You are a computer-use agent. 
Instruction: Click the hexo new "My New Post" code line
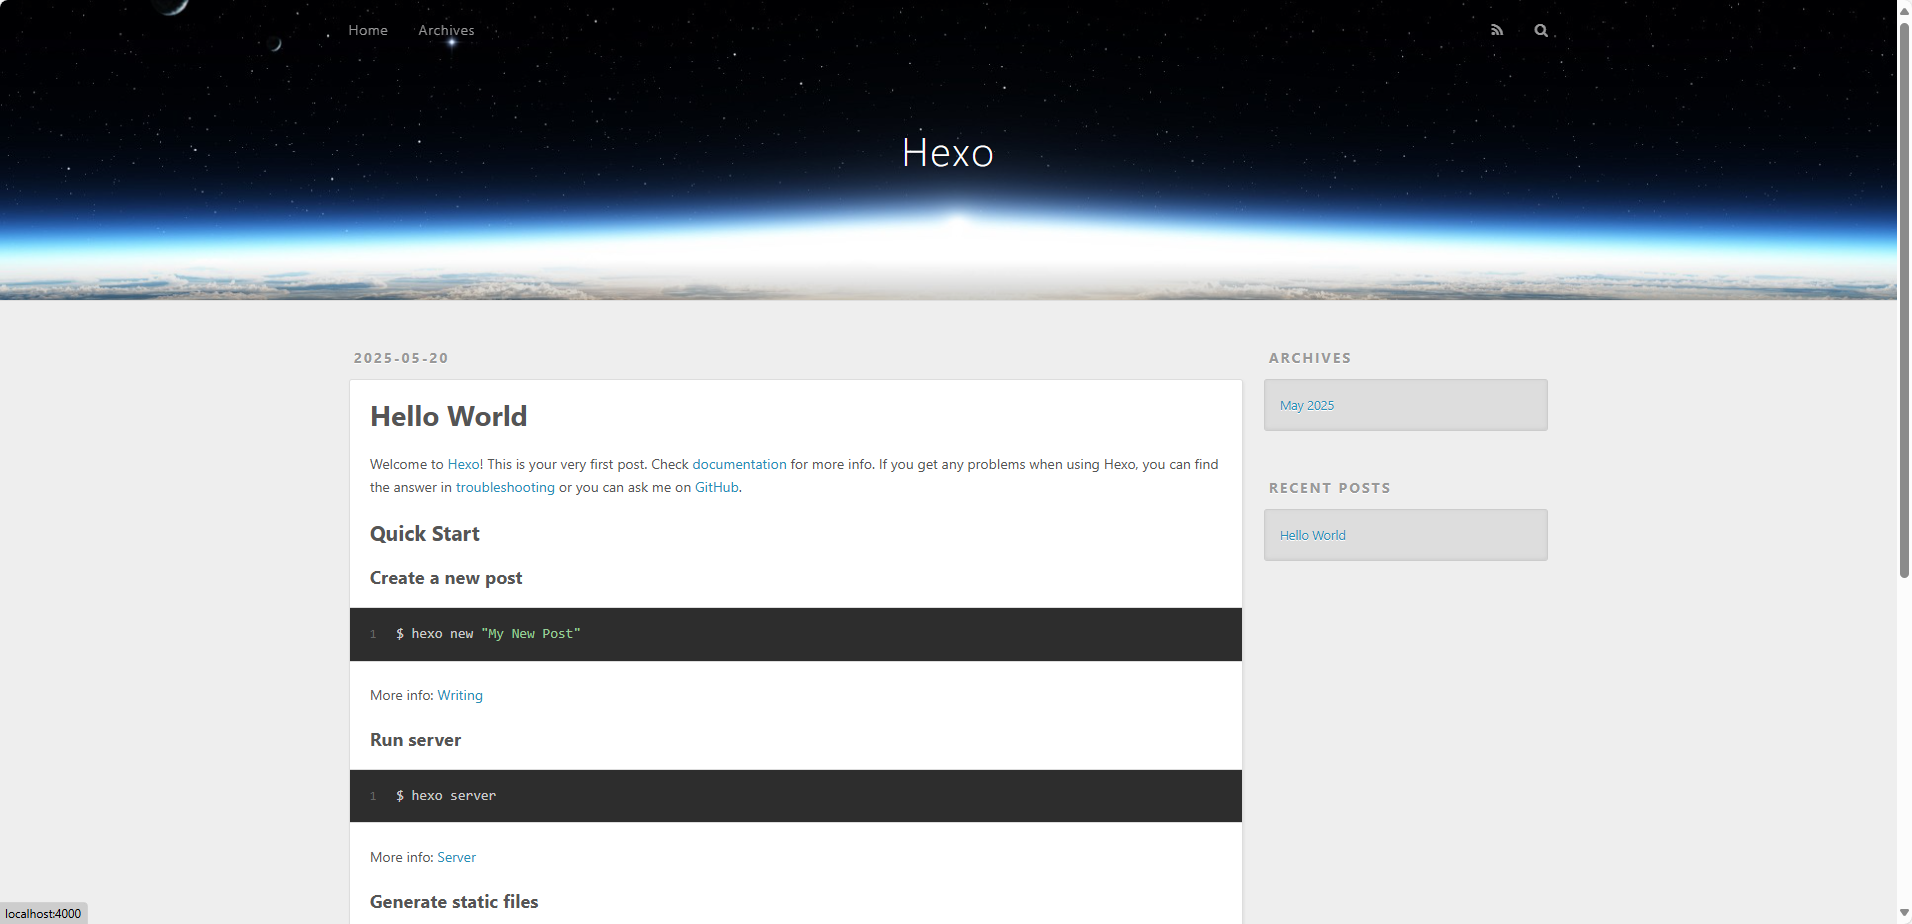488,634
